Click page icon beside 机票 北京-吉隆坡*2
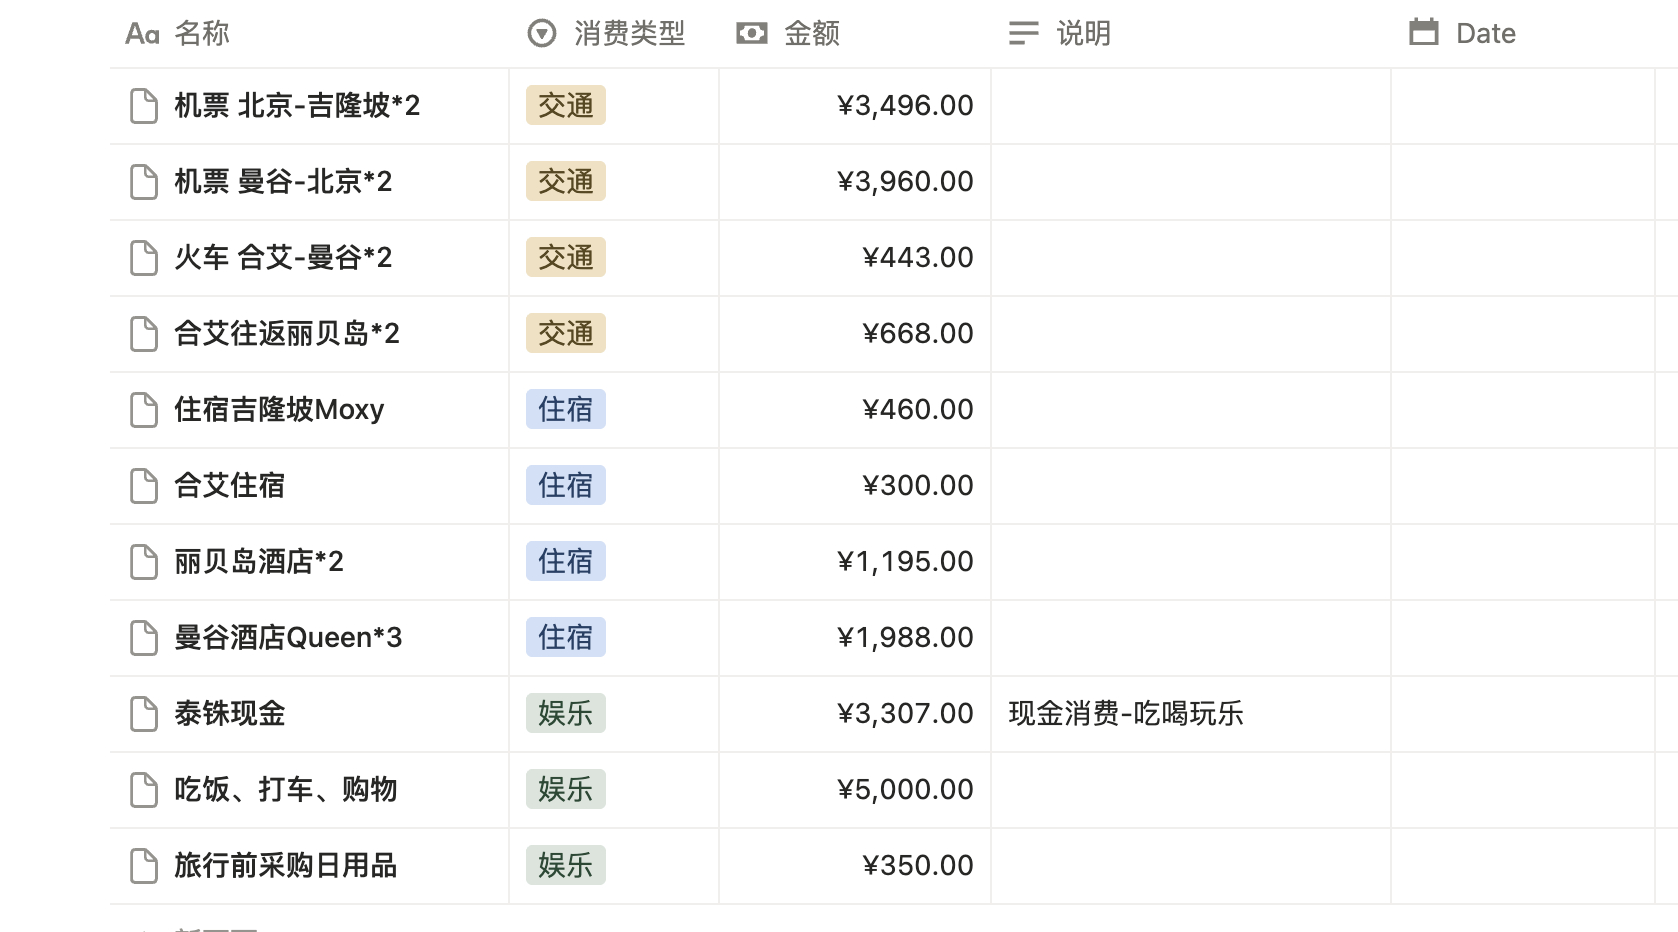Viewport: 1678px width, 932px height. click(x=144, y=106)
